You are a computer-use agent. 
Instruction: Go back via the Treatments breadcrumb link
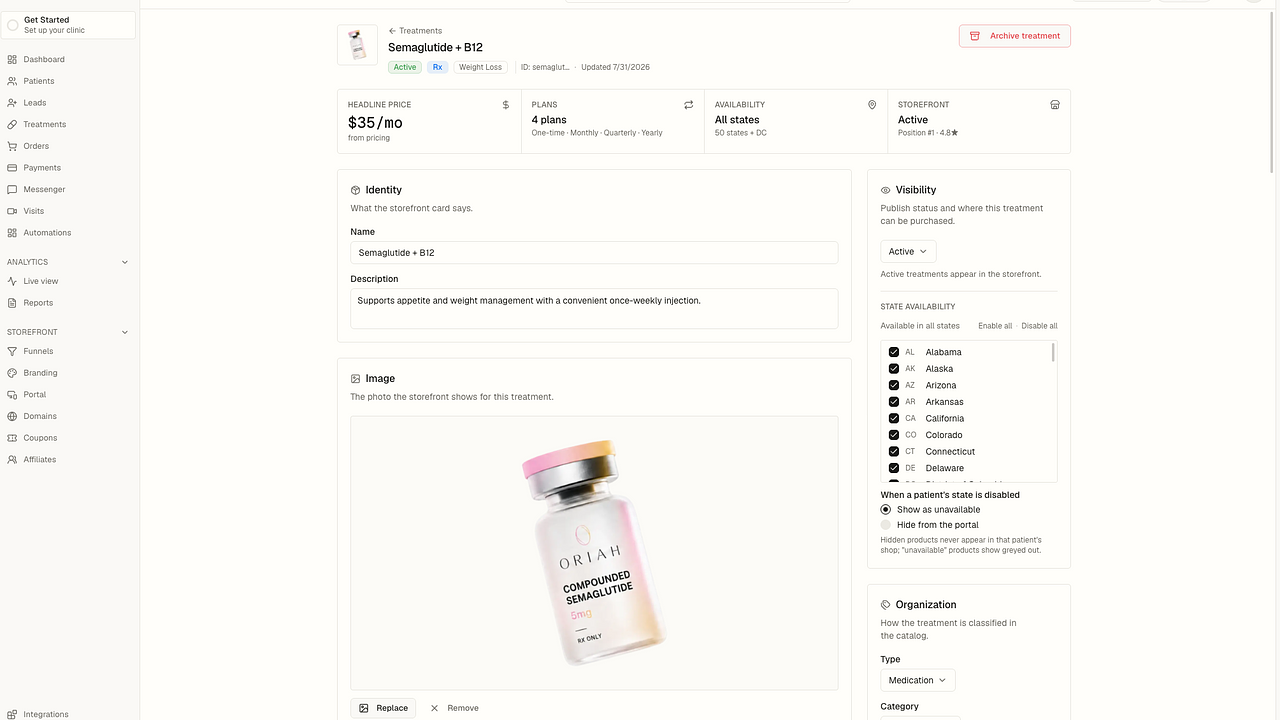tap(415, 31)
